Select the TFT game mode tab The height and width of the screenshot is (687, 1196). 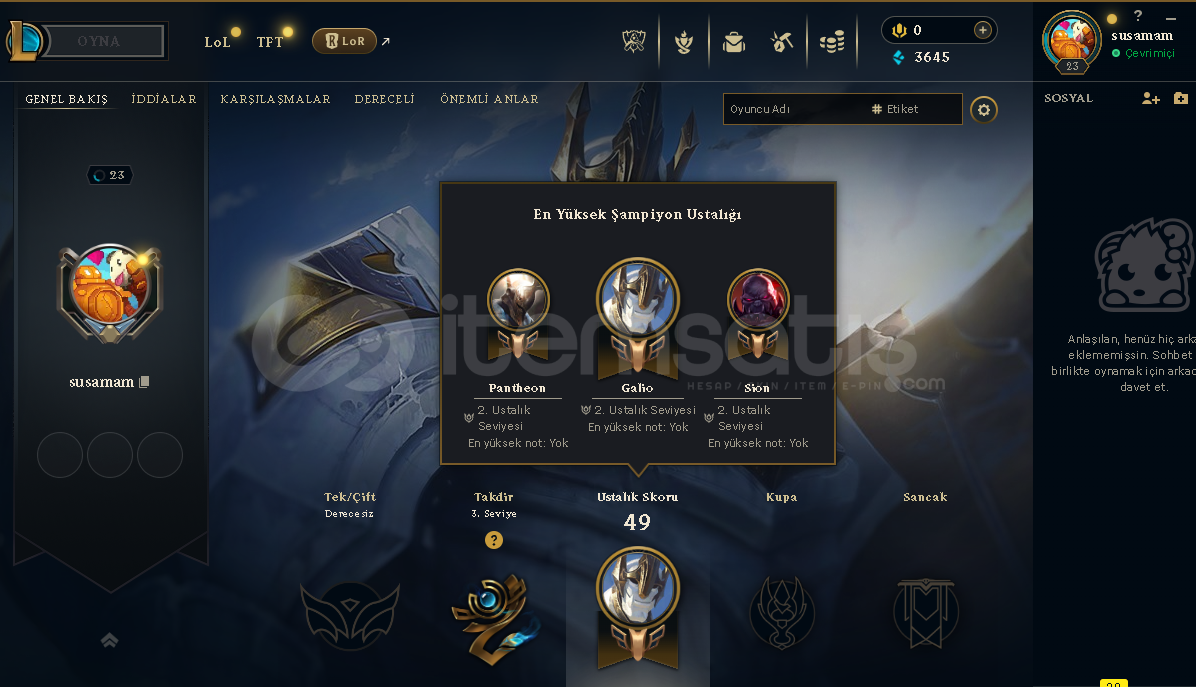pos(270,42)
